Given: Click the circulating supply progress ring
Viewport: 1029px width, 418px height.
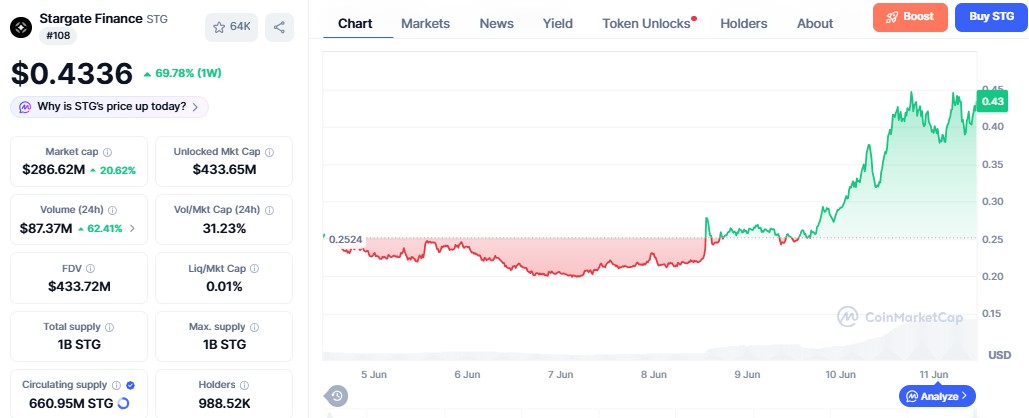Looking at the screenshot, I should pyautogui.click(x=123, y=403).
